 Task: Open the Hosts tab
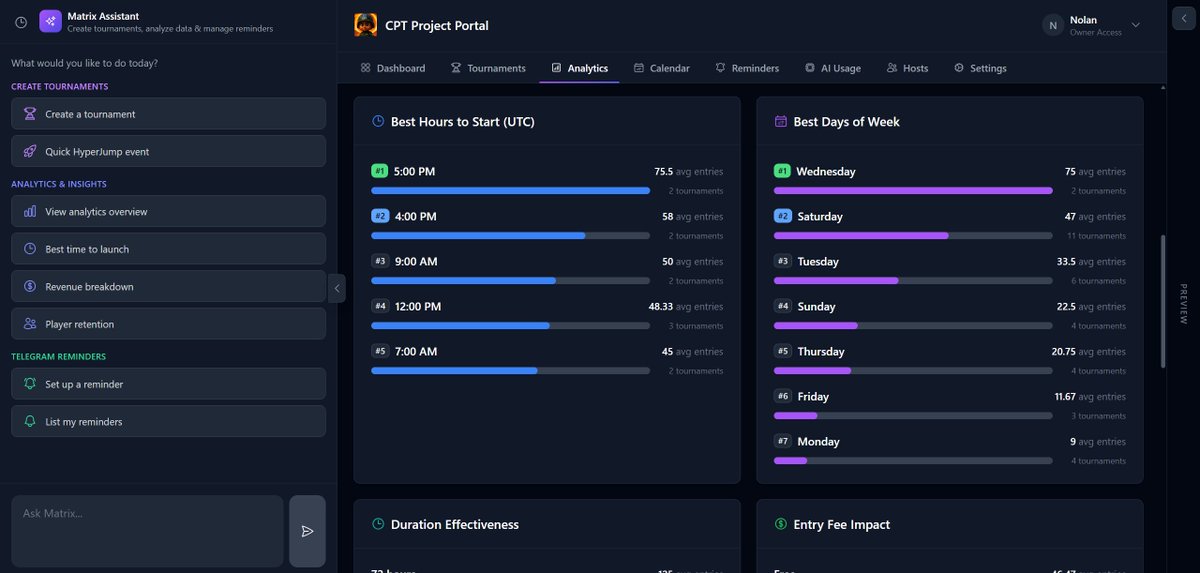coord(907,68)
